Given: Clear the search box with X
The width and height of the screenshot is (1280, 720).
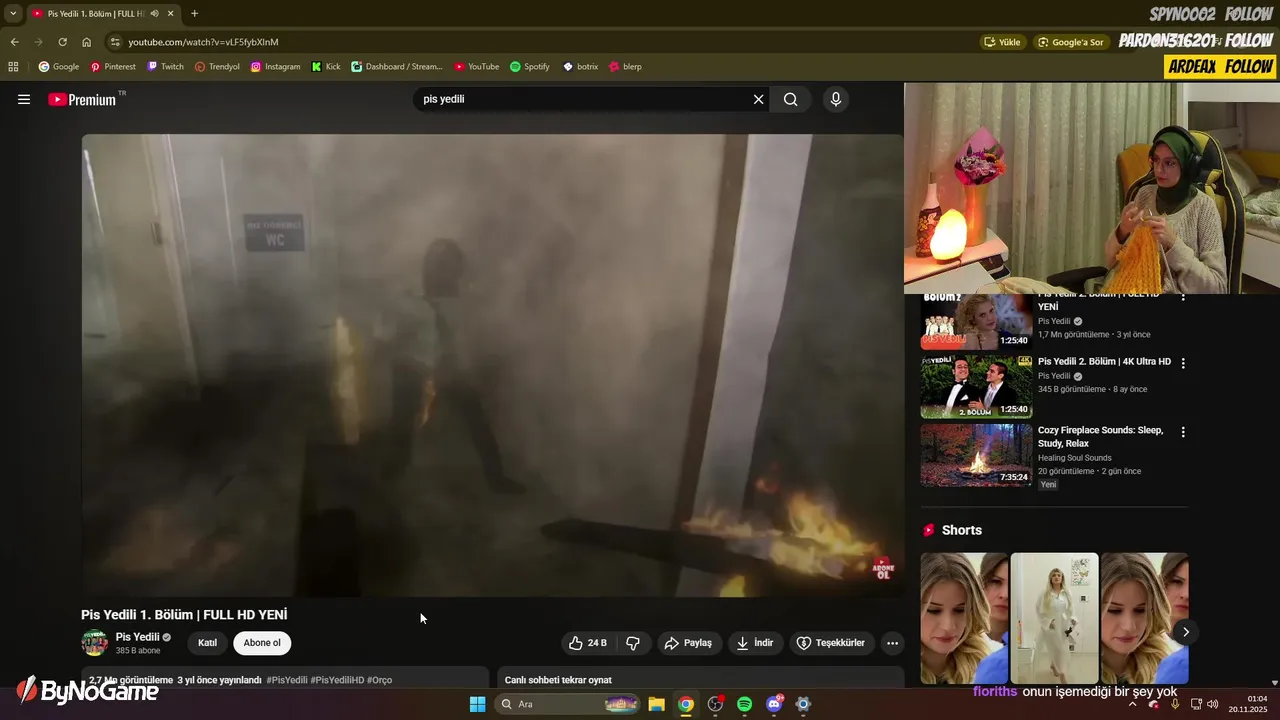Looking at the screenshot, I should [758, 99].
